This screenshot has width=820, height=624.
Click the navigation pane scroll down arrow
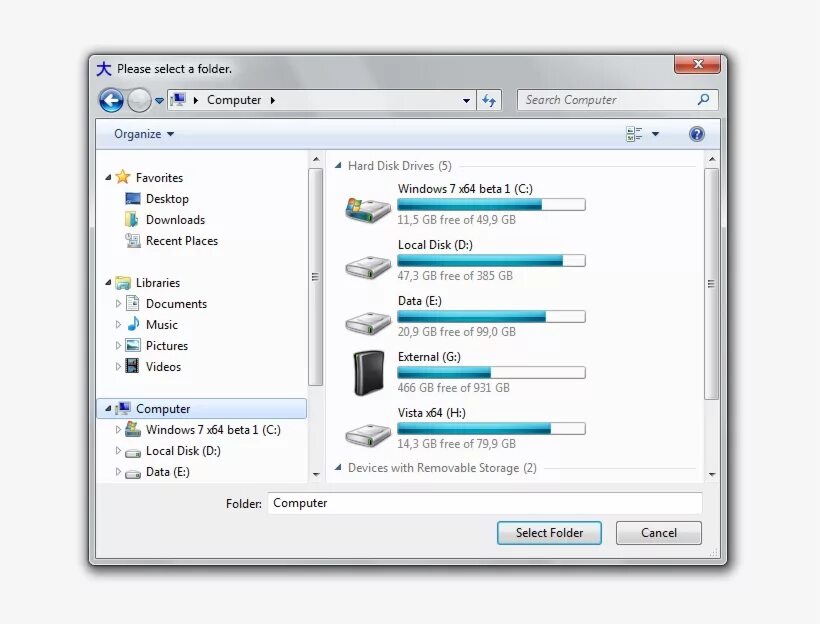316,474
